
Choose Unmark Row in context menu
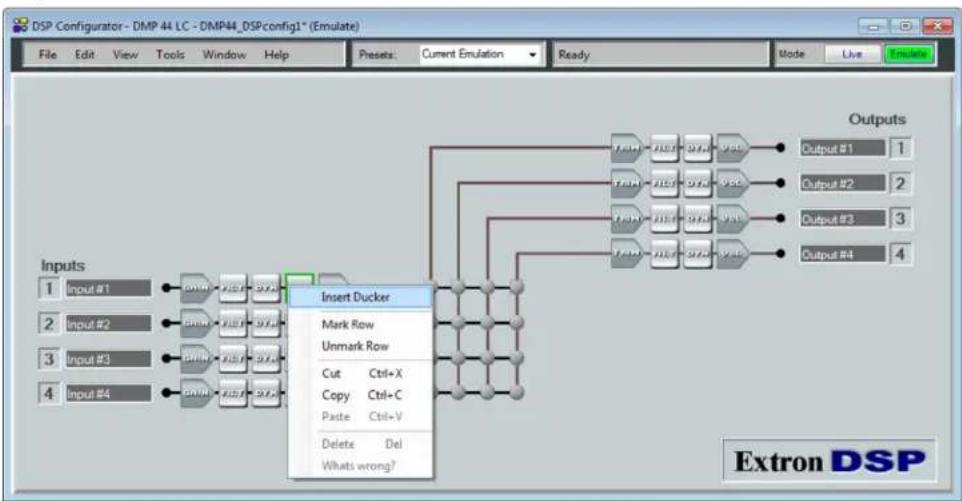[x=361, y=346]
